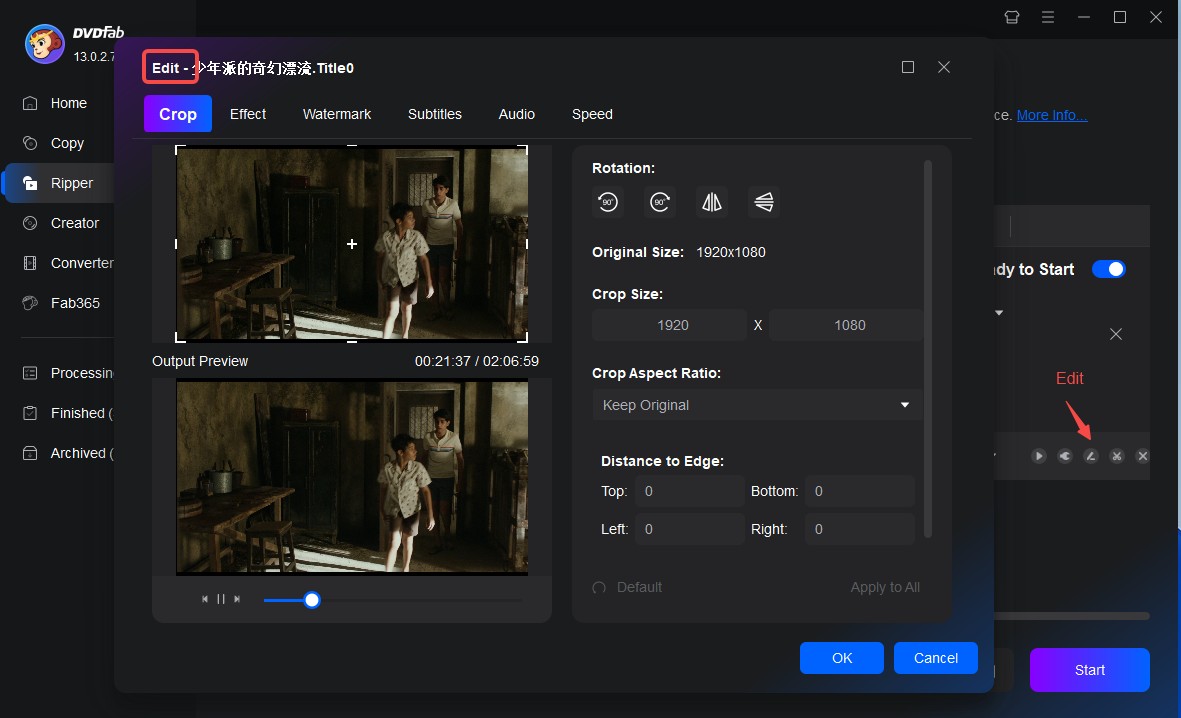1181x718 pixels.
Task: Pause the preview playback
Action: click(x=221, y=598)
